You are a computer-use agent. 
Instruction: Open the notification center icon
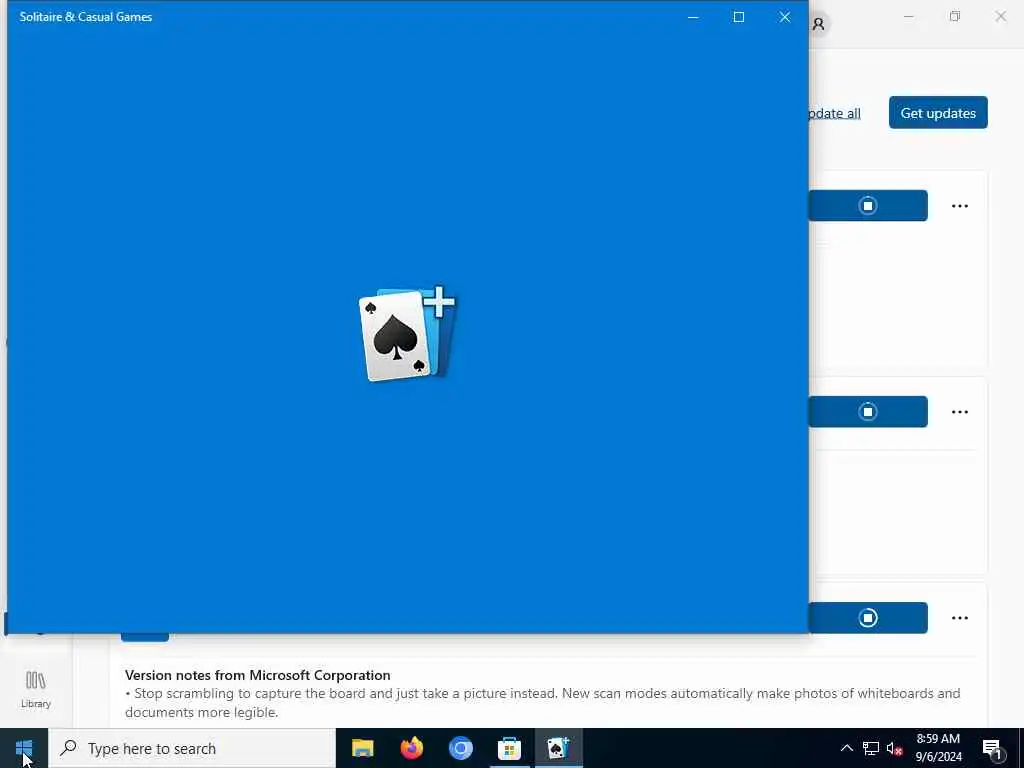click(992, 748)
